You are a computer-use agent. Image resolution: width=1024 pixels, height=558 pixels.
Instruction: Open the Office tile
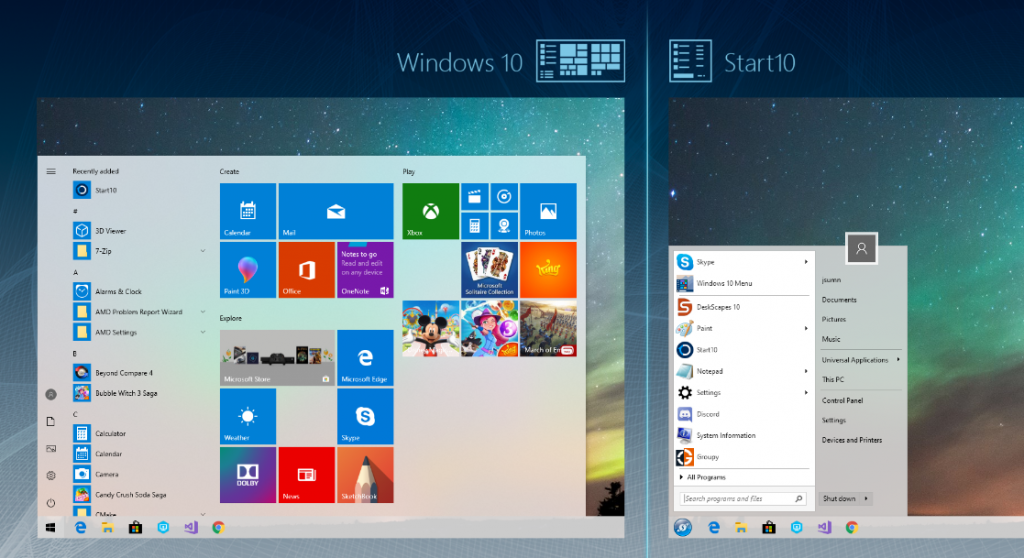tap(306, 270)
